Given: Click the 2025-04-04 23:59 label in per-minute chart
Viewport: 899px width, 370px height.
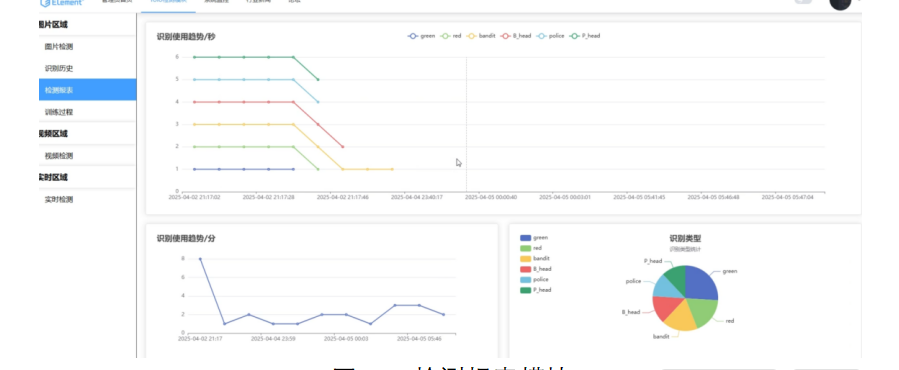Looking at the screenshot, I should [x=273, y=338].
